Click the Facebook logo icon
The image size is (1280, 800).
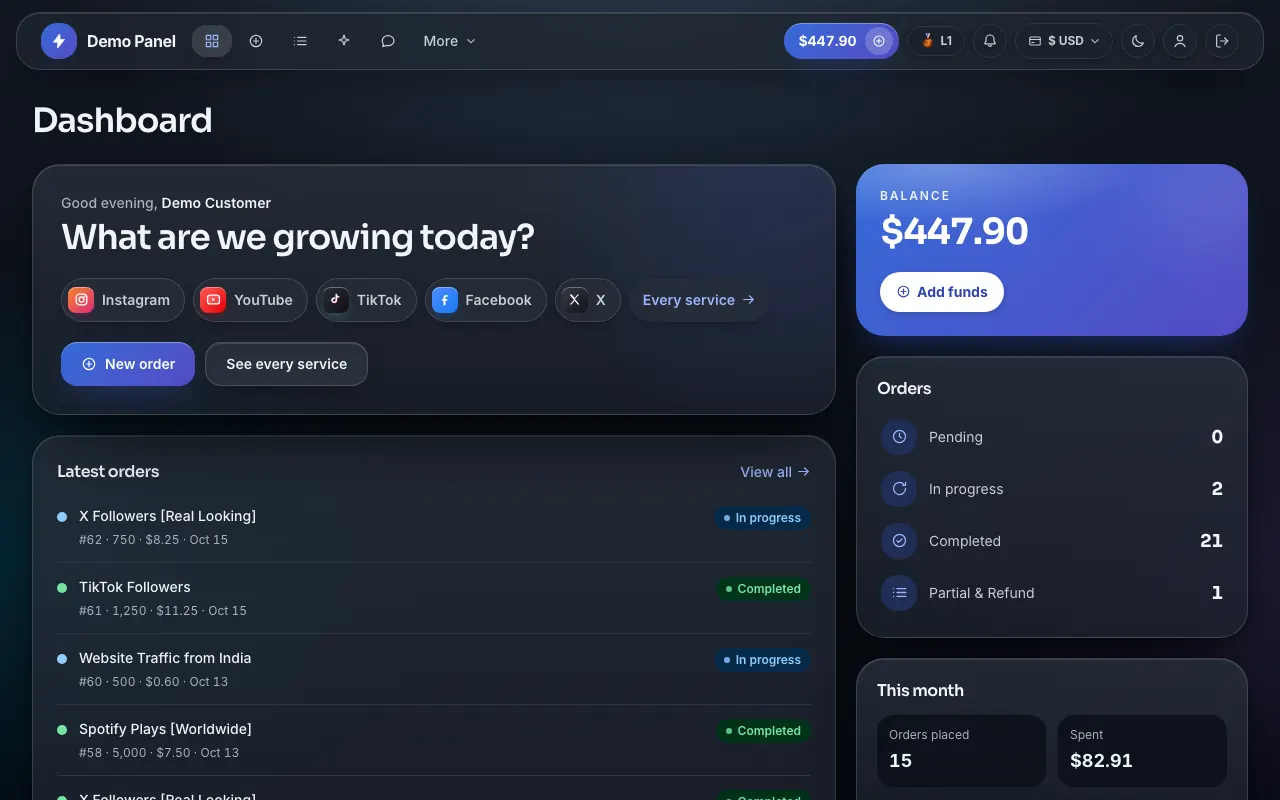click(x=445, y=300)
